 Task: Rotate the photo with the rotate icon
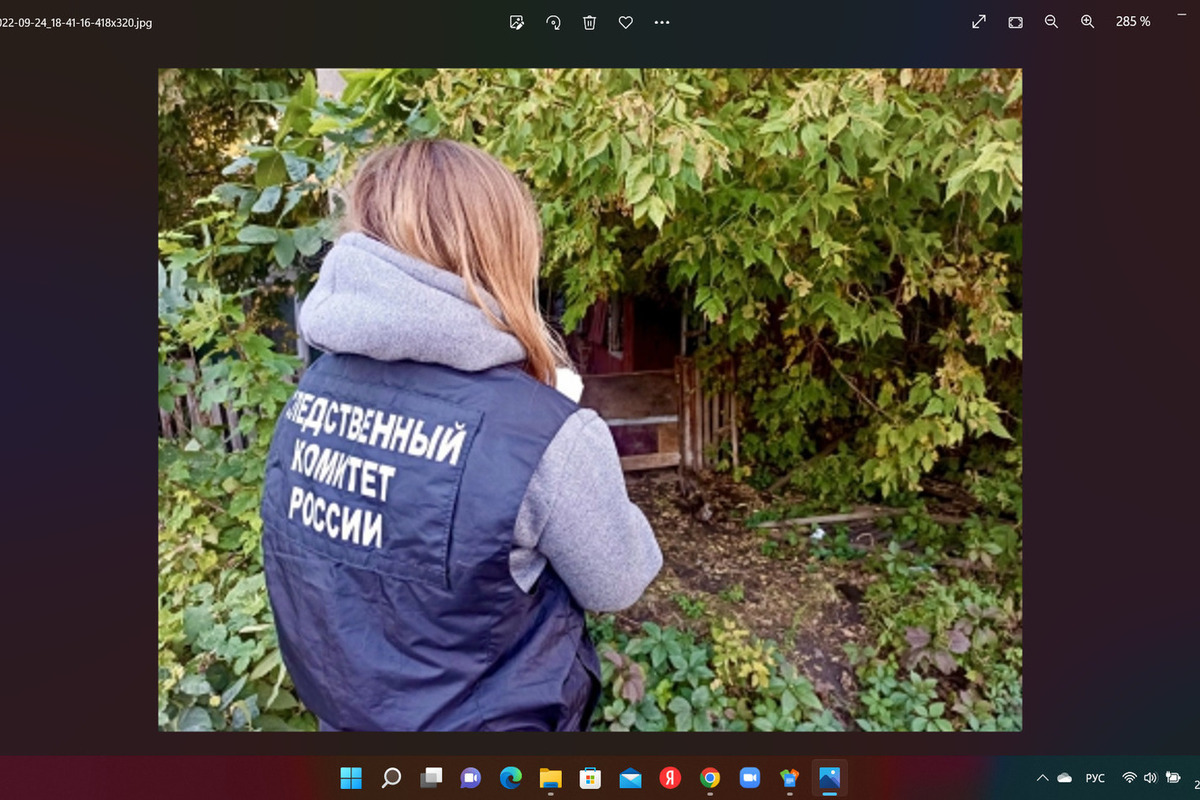553,22
